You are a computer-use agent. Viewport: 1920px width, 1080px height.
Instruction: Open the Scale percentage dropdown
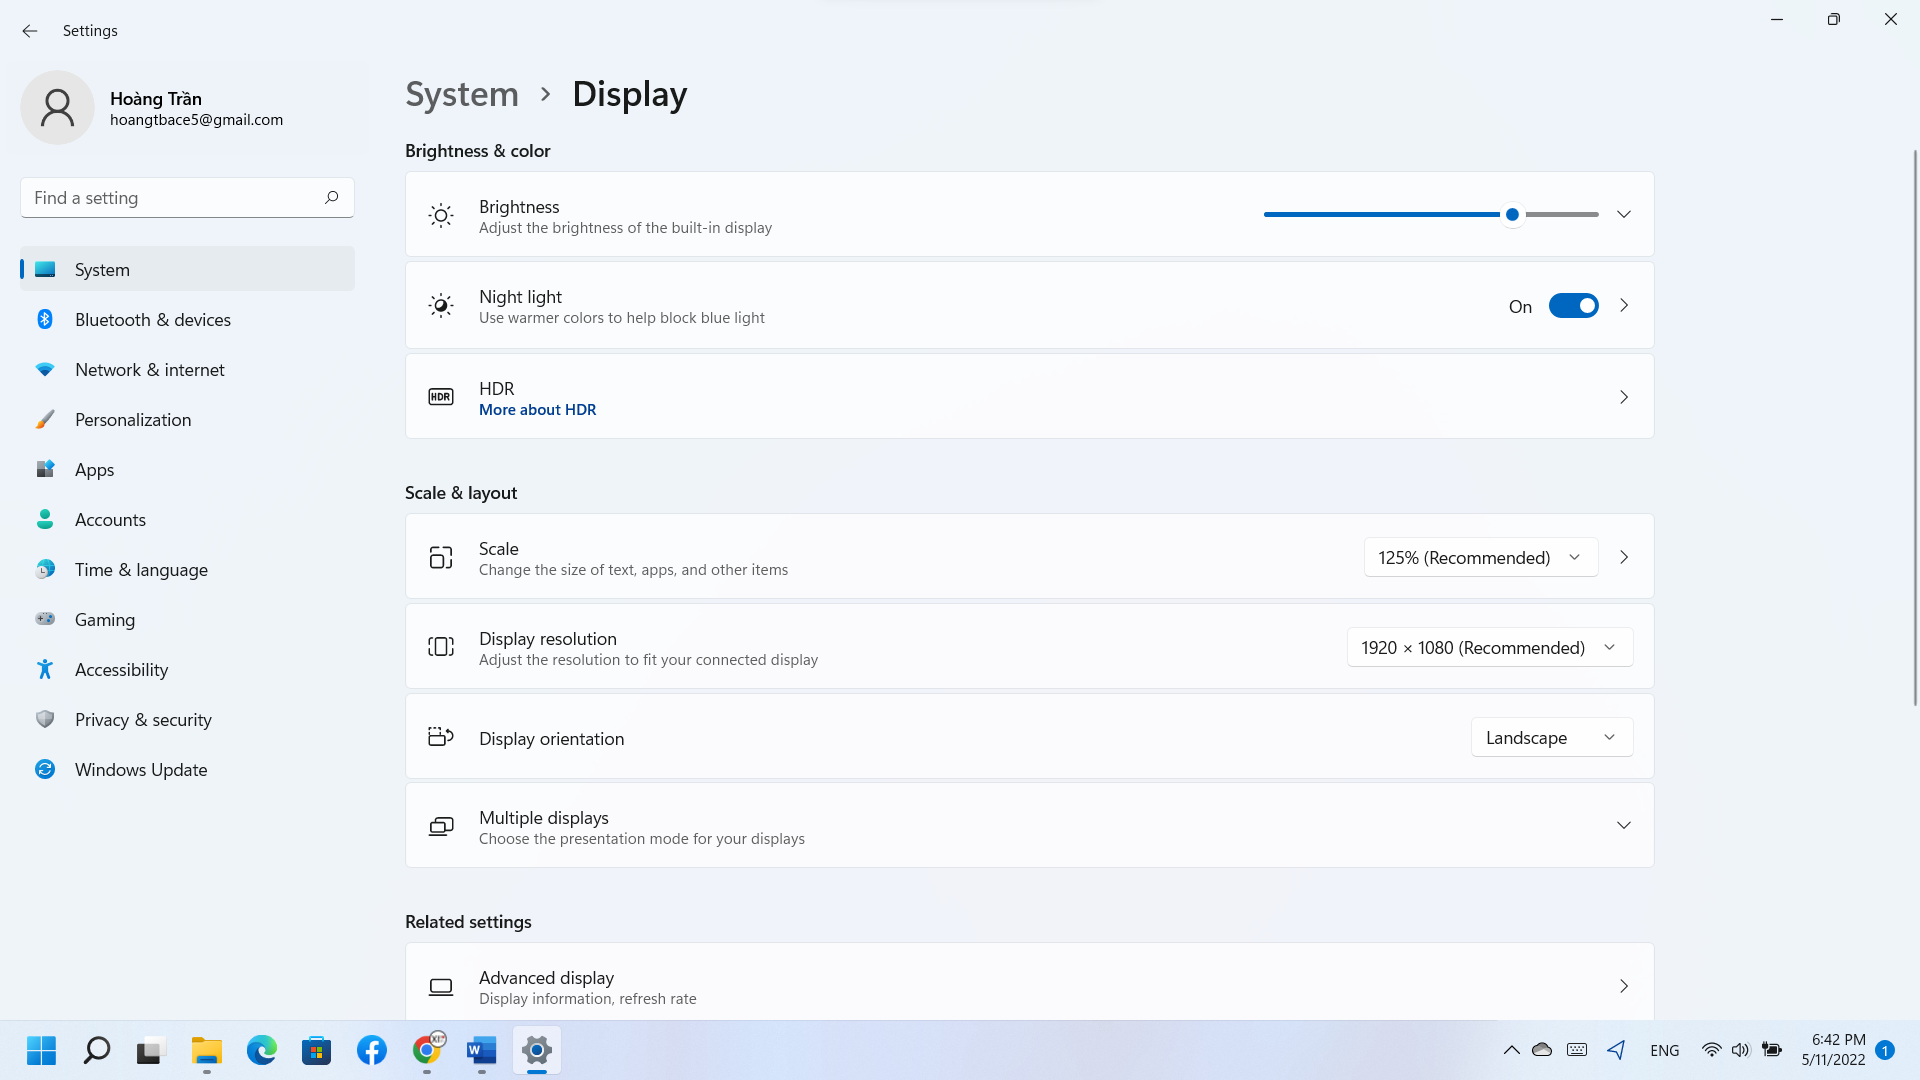click(x=1480, y=557)
